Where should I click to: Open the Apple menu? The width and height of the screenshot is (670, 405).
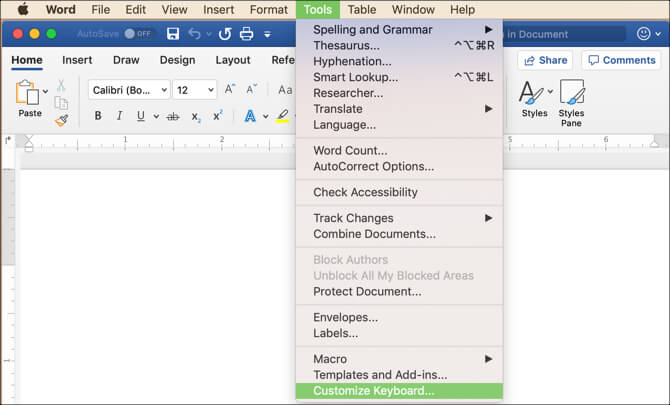pos(23,9)
